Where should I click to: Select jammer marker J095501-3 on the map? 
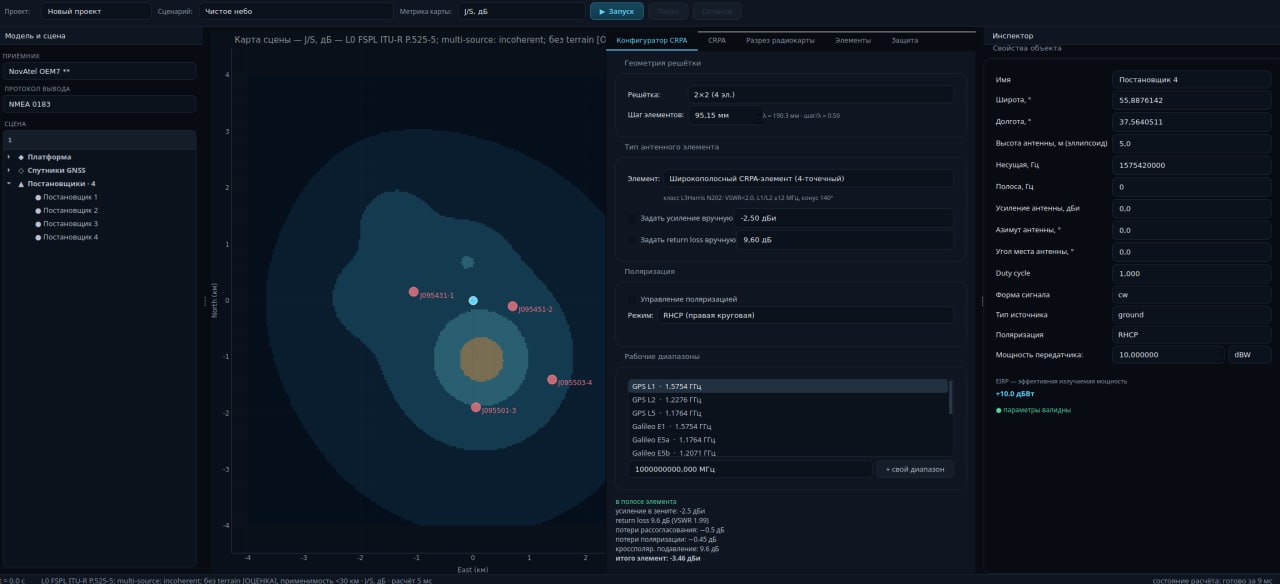[476, 407]
